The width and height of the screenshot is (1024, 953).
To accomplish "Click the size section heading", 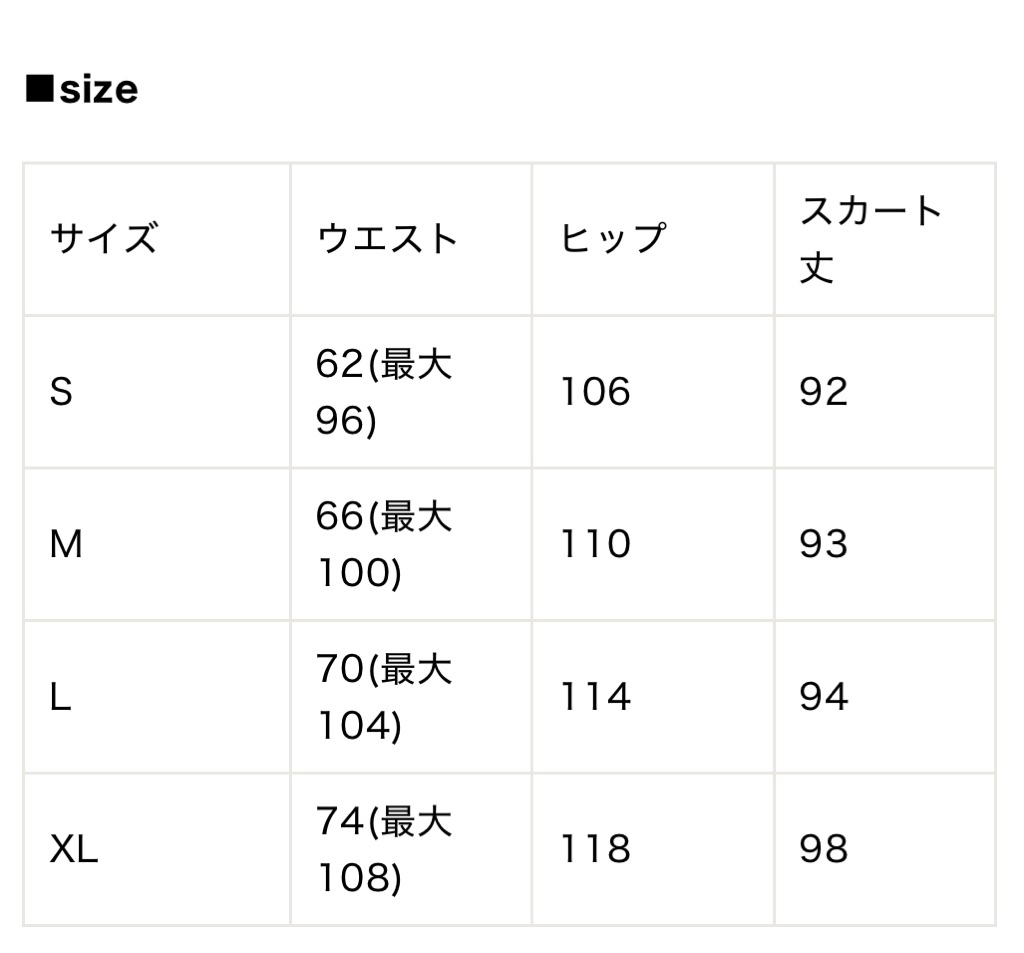I will [x=82, y=90].
